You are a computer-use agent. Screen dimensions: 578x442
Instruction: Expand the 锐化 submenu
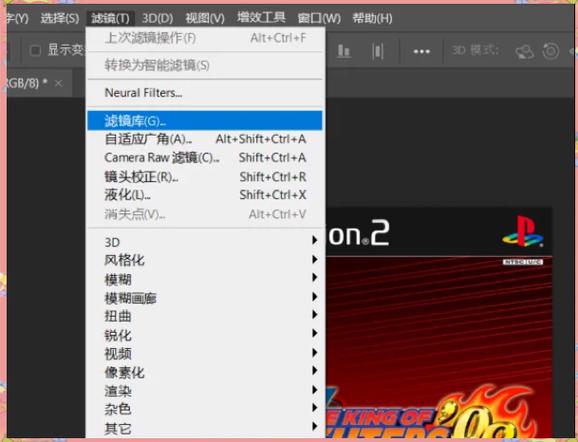tap(205, 335)
